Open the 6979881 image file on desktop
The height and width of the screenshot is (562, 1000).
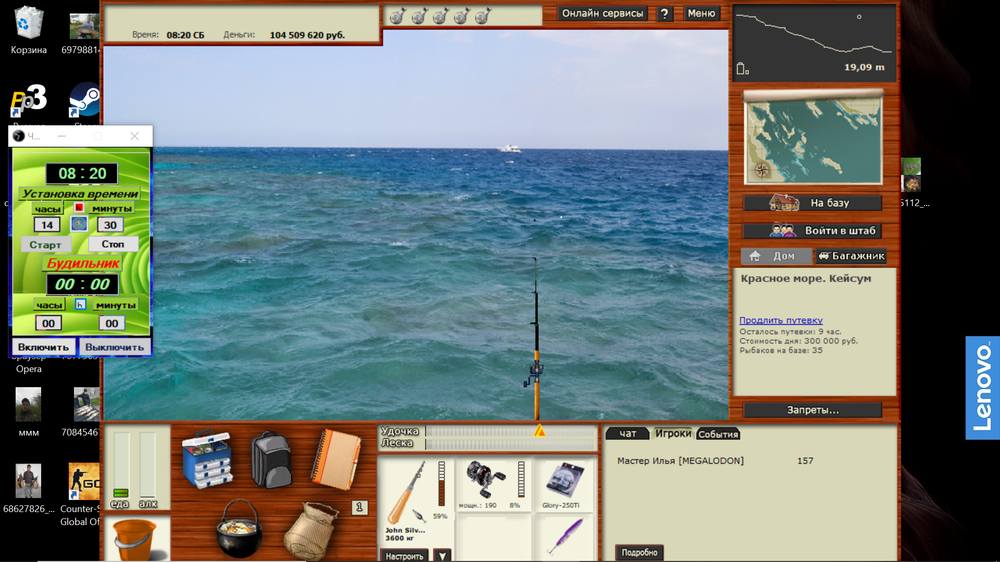[81, 33]
